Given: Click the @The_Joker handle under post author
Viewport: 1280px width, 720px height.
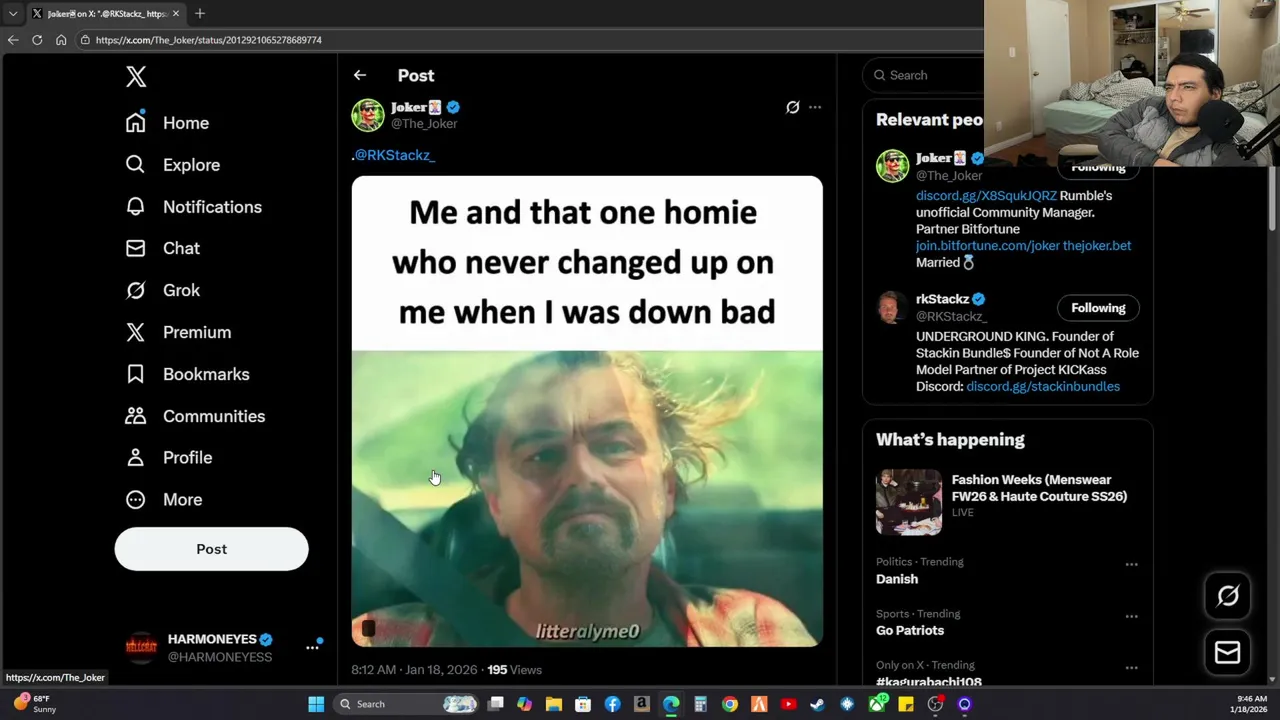Looking at the screenshot, I should point(424,124).
